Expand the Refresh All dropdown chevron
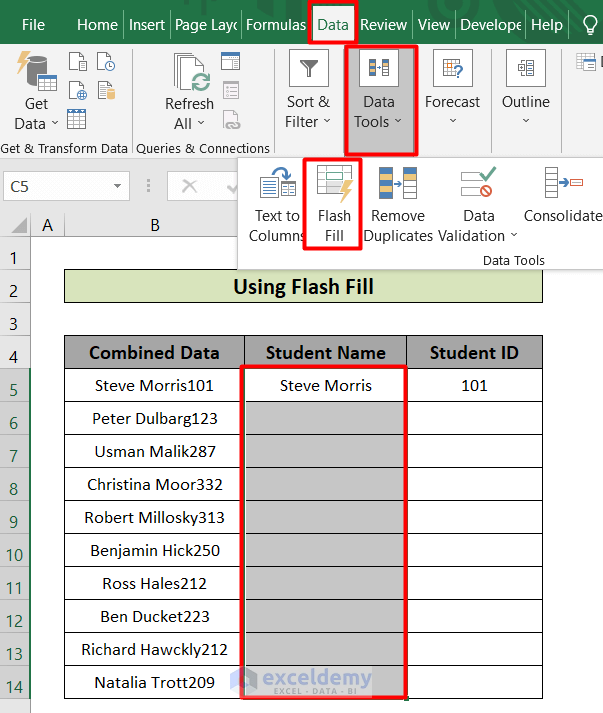This screenshot has width=603, height=713. point(201,123)
